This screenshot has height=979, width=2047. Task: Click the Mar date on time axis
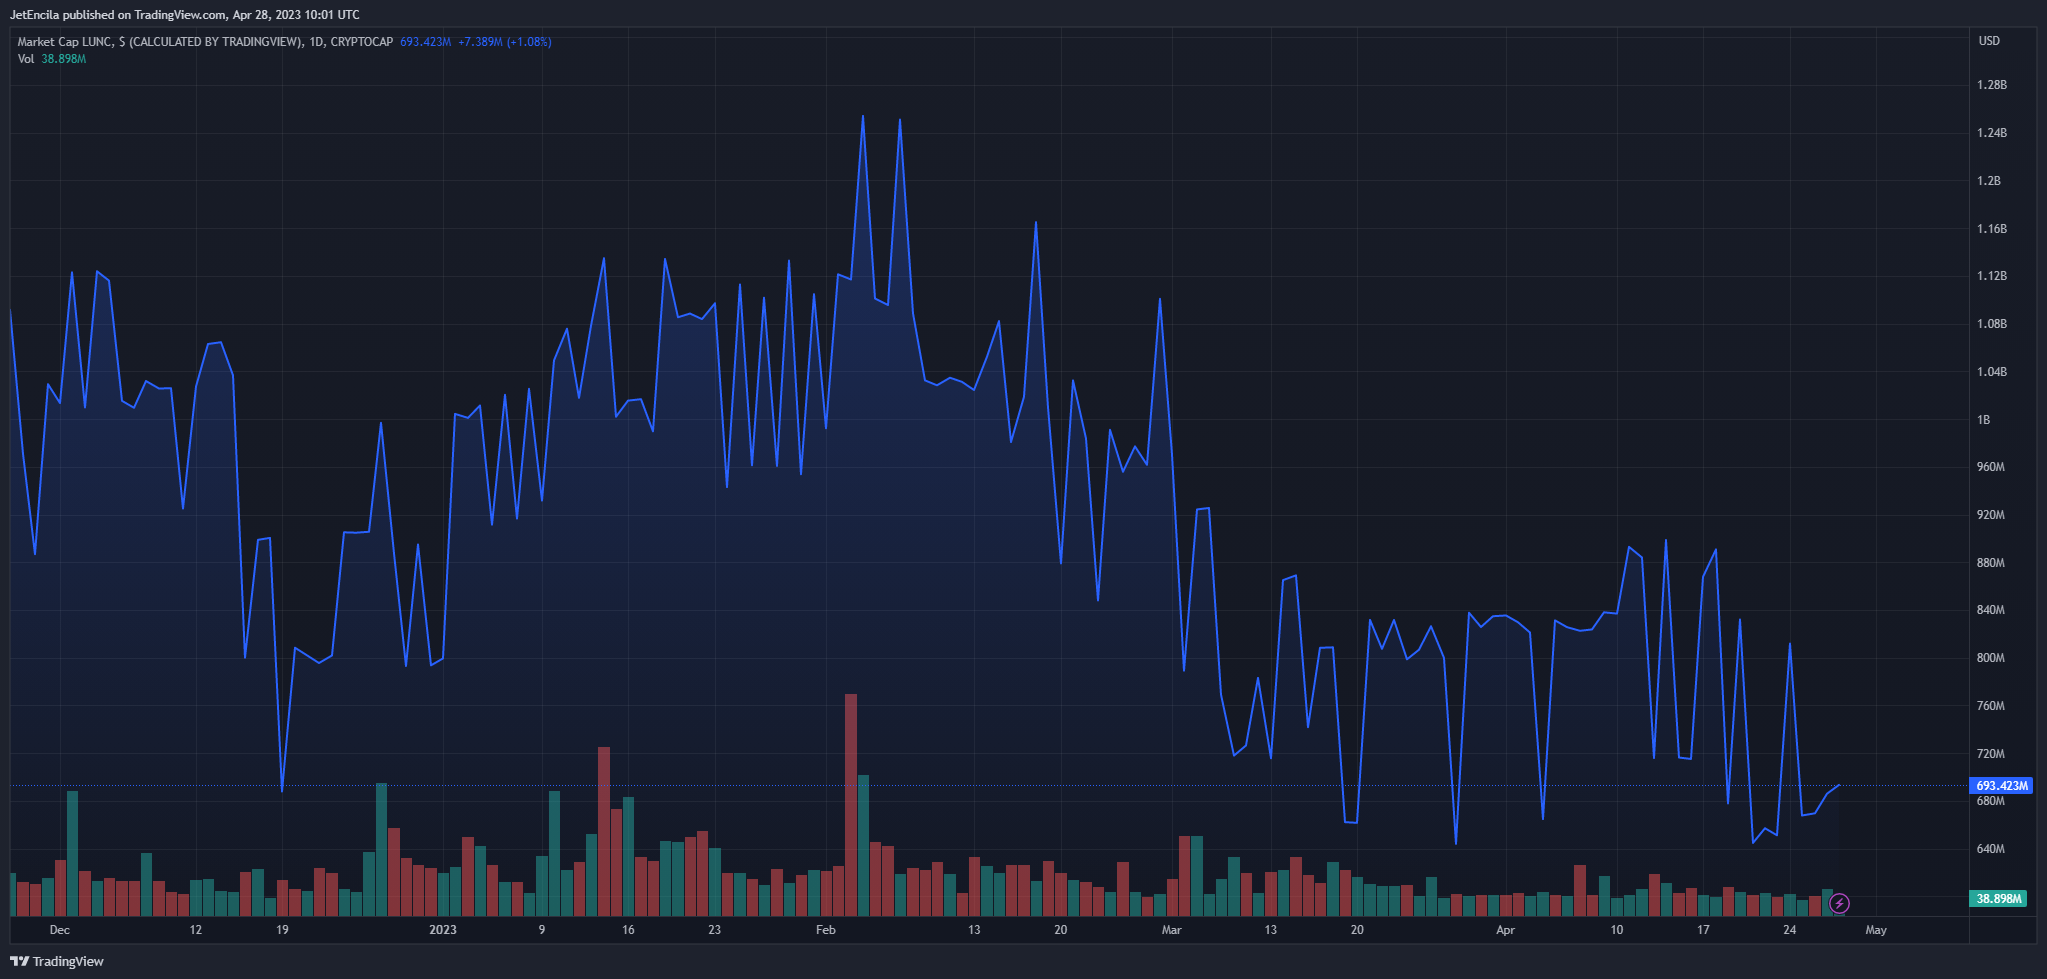(x=1172, y=930)
